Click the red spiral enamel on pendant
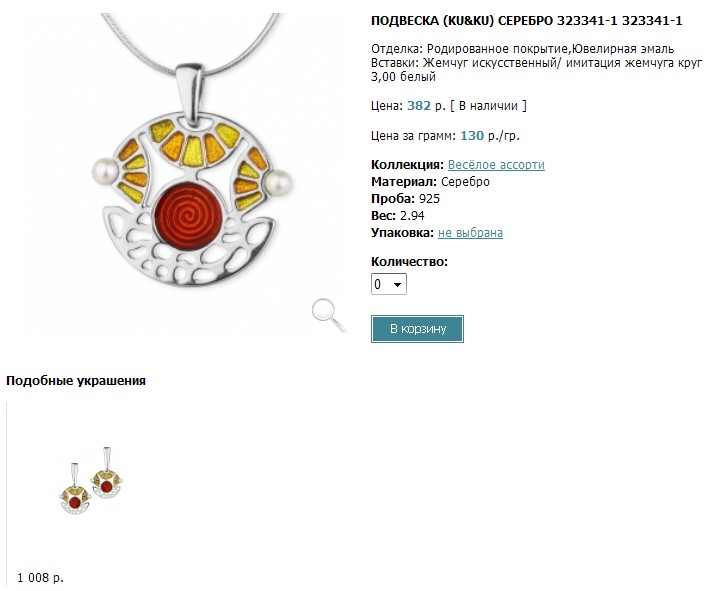This screenshot has height=591, width=721. point(189,215)
